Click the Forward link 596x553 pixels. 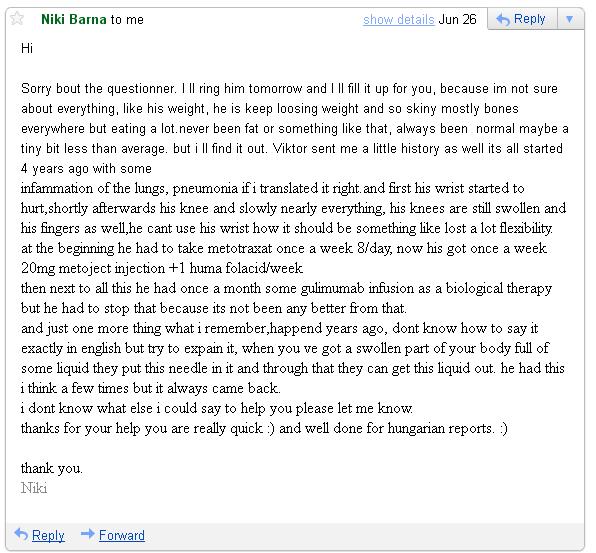pos(122,535)
